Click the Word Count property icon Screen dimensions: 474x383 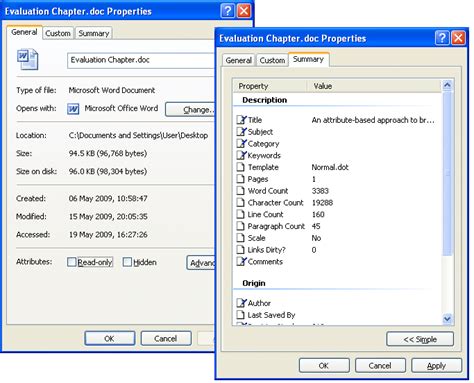click(x=240, y=191)
